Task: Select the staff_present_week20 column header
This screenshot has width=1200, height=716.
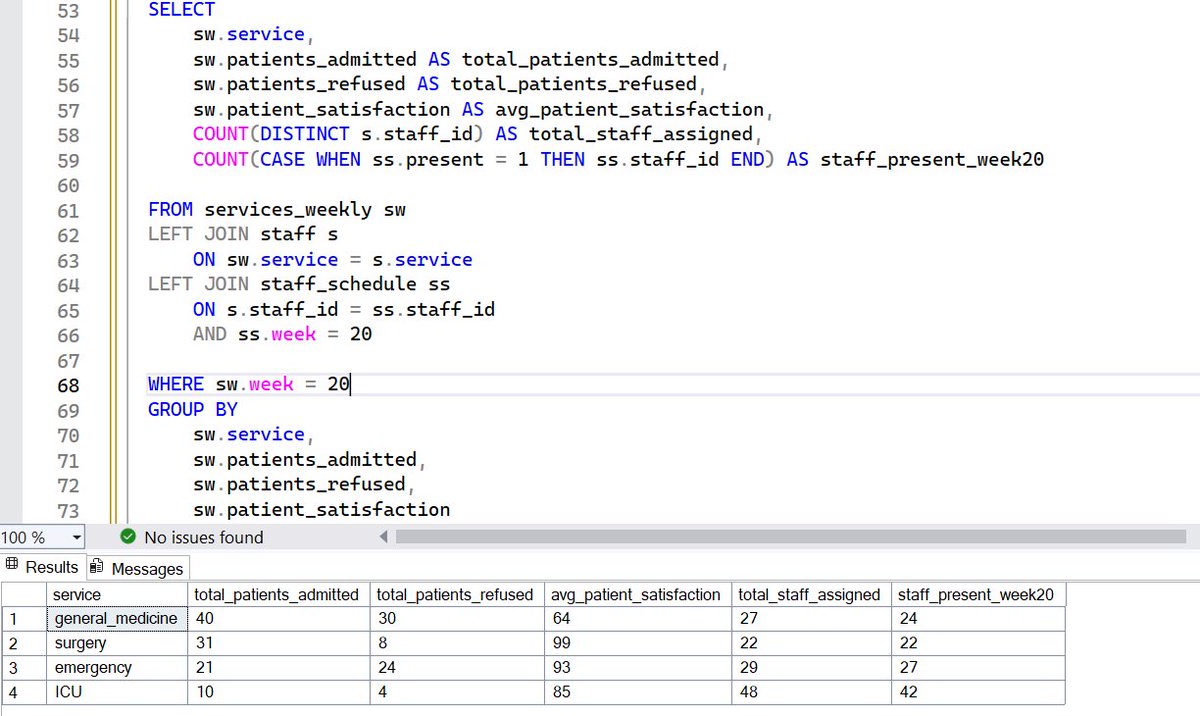Action: click(x=978, y=594)
